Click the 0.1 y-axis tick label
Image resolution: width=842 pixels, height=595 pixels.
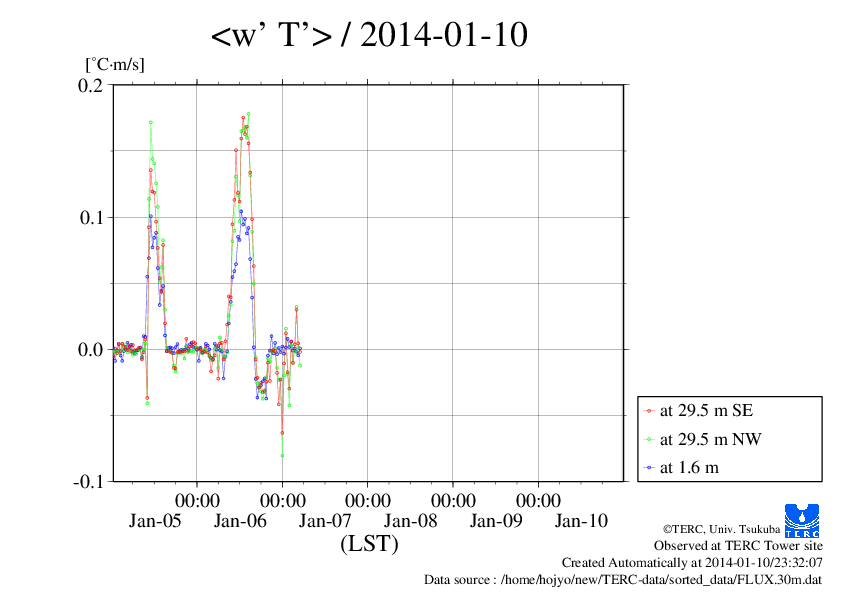pyautogui.click(x=91, y=217)
